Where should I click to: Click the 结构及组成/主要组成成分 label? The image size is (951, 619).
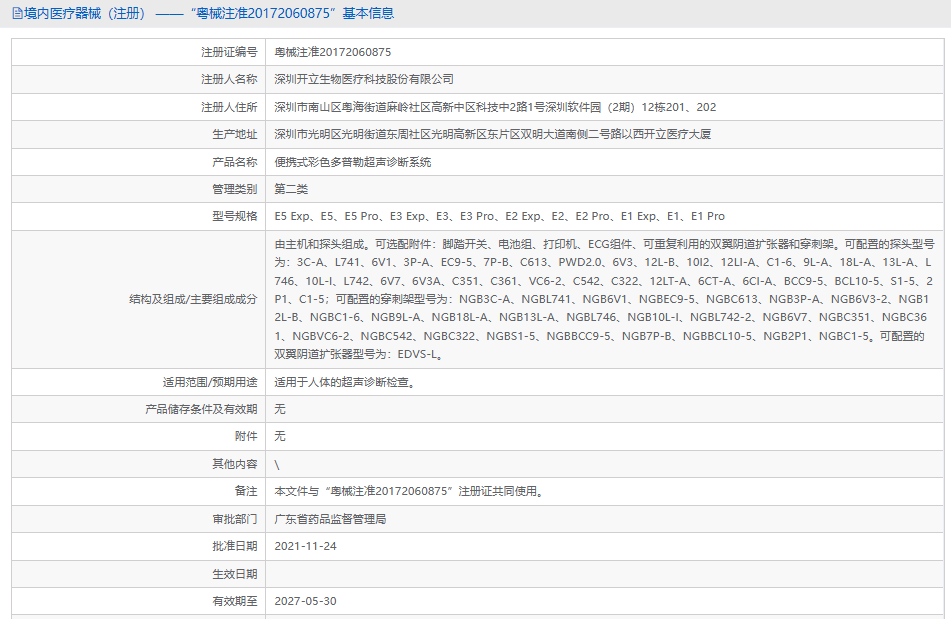pyautogui.click(x=193, y=299)
